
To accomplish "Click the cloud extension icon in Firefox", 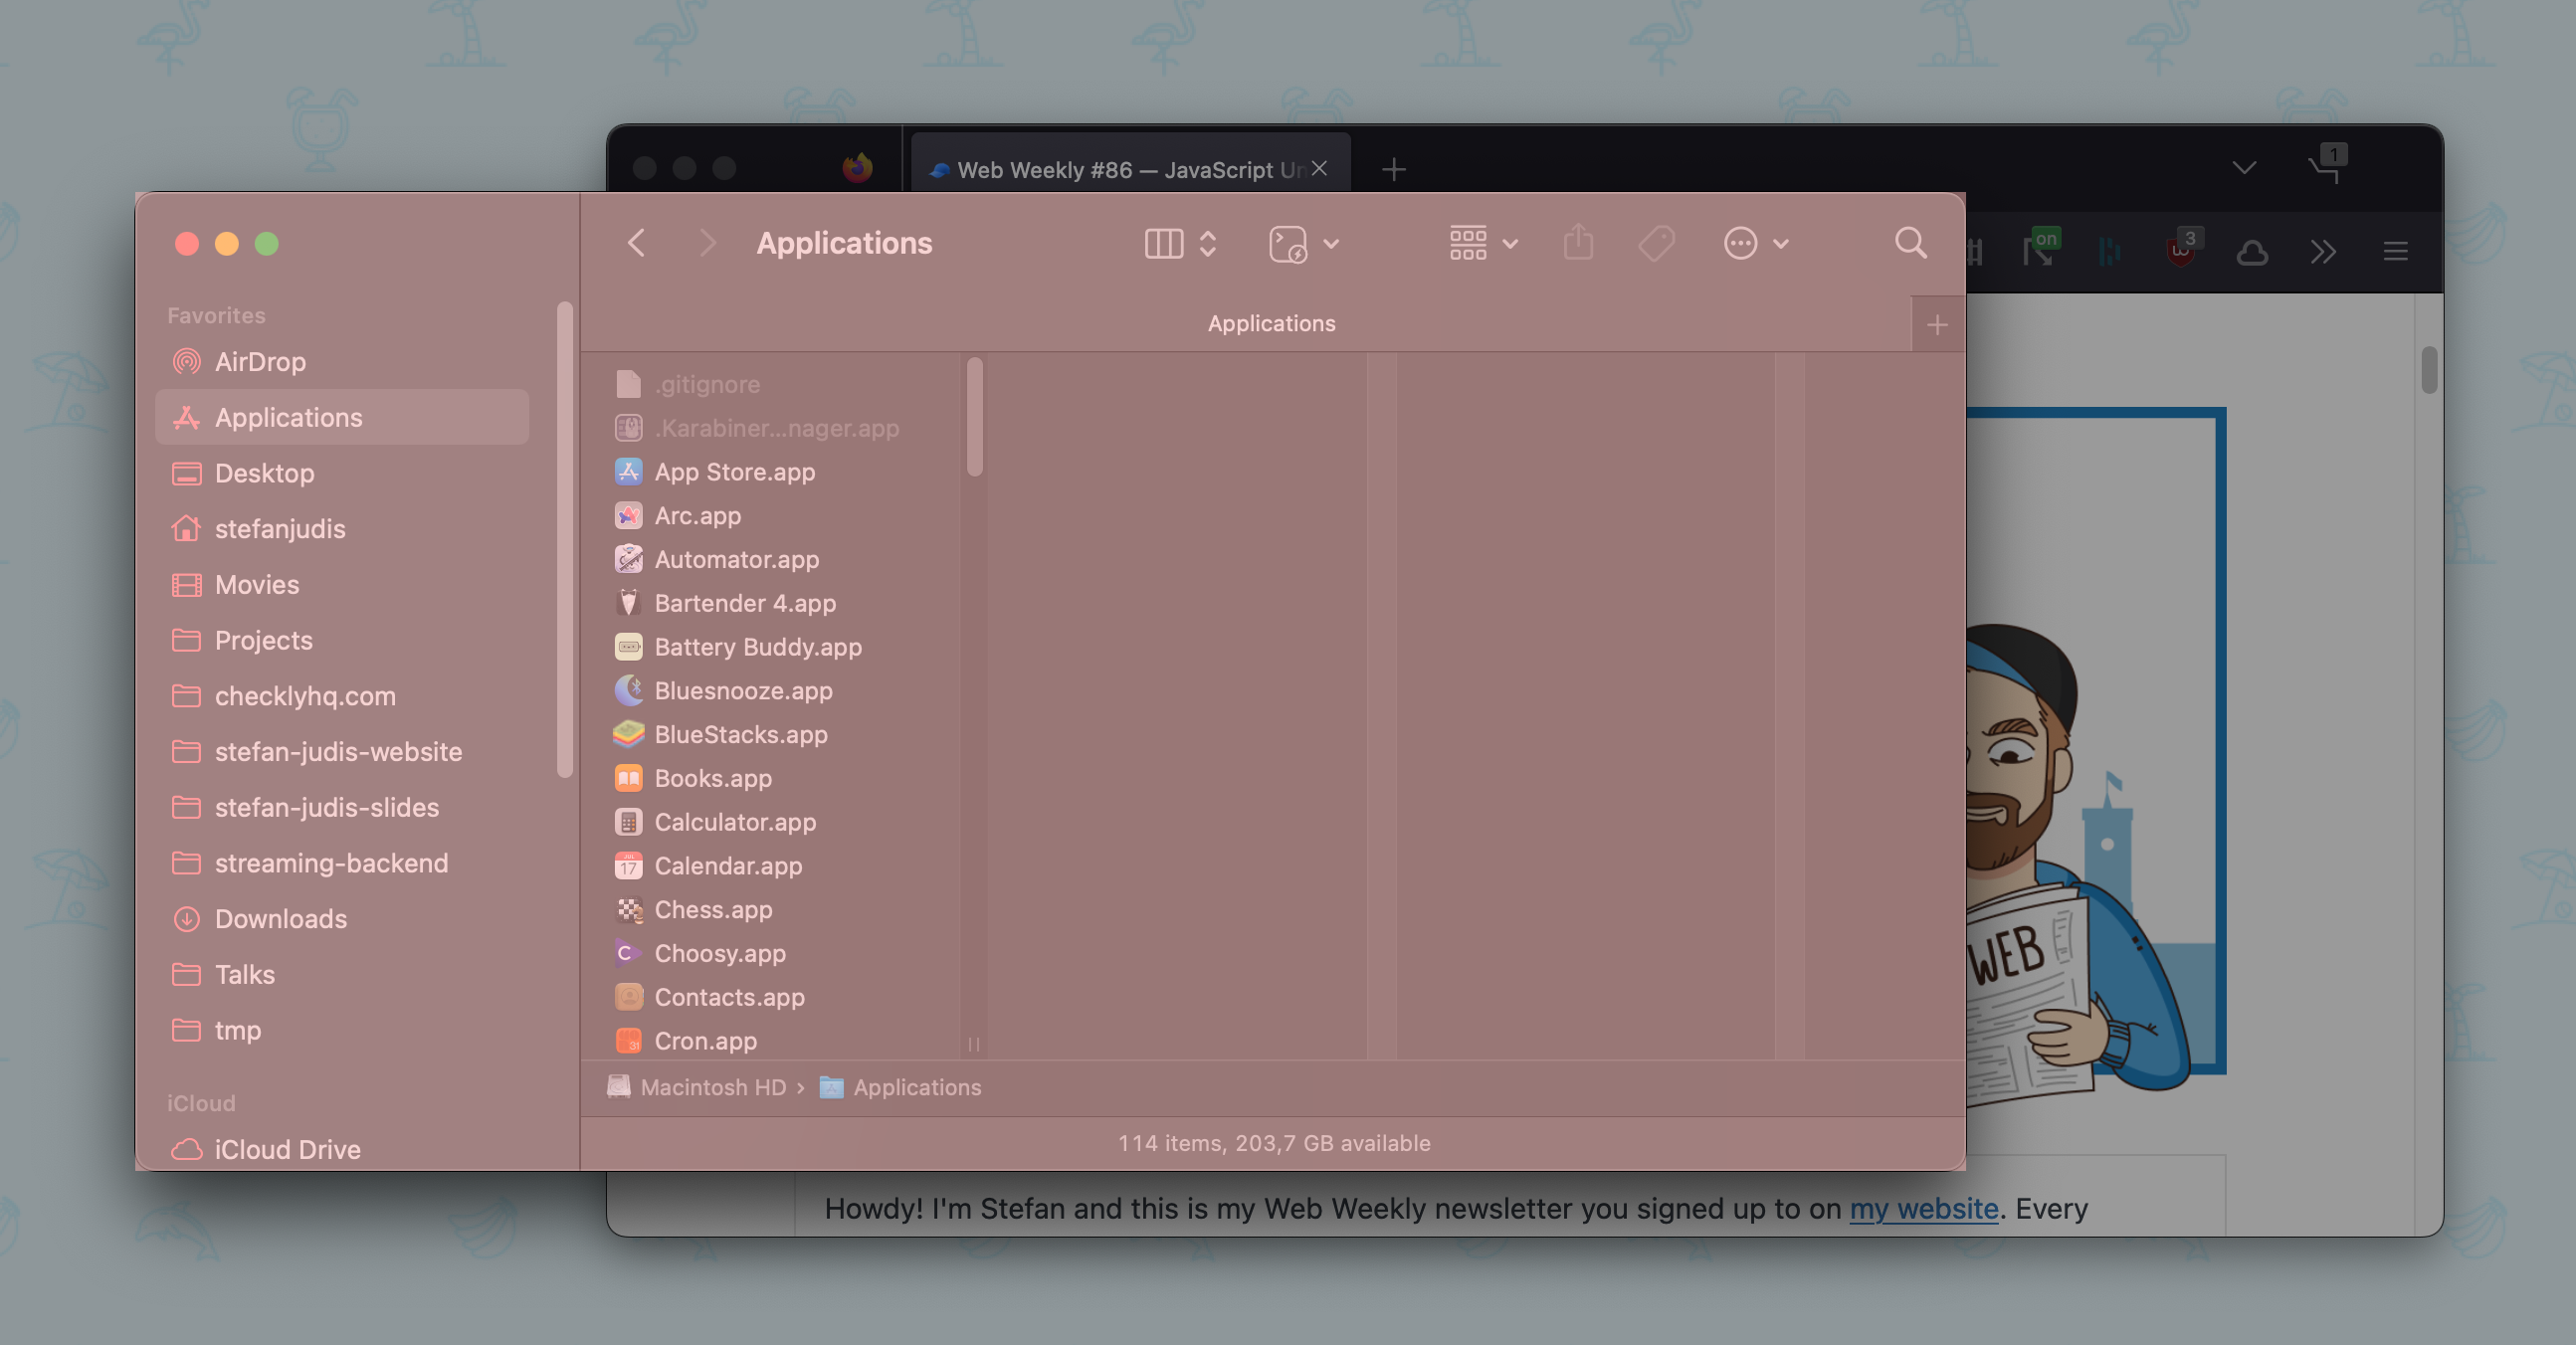I will click(2251, 252).
